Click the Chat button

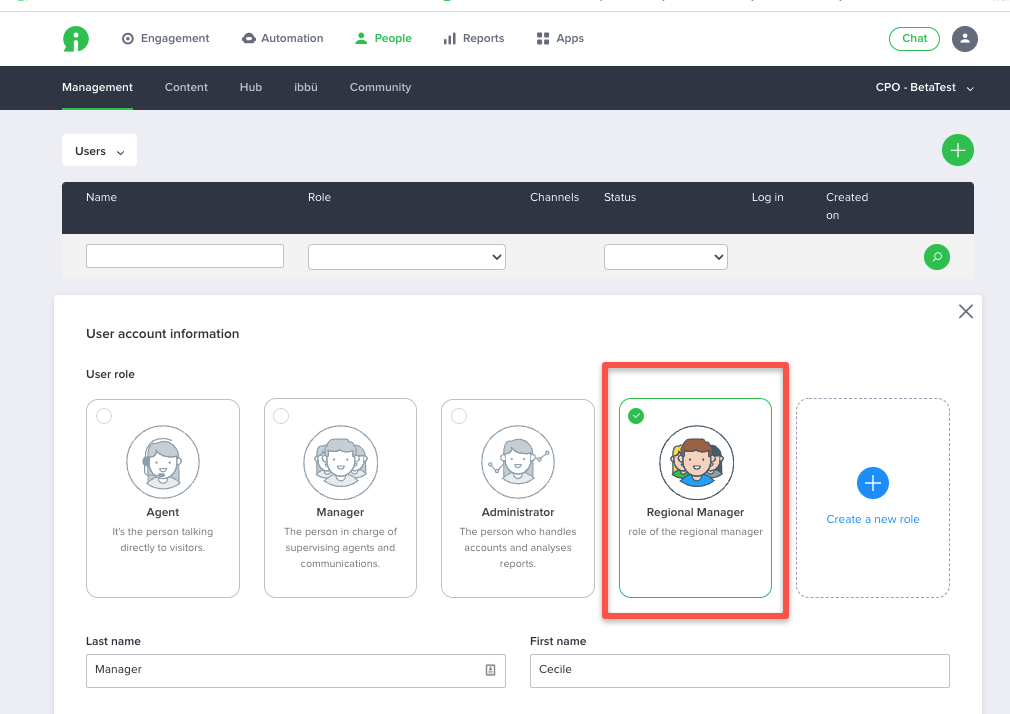(914, 39)
